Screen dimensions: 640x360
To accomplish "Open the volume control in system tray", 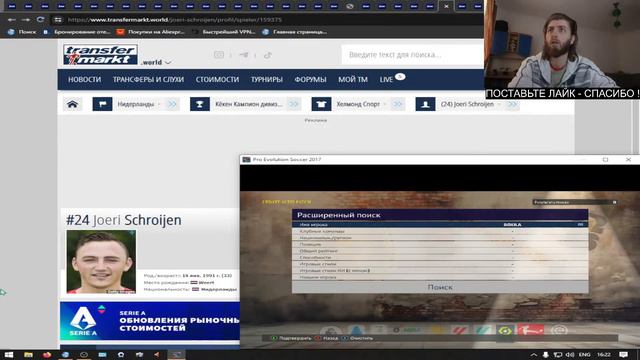I will pyautogui.click(x=570, y=354).
